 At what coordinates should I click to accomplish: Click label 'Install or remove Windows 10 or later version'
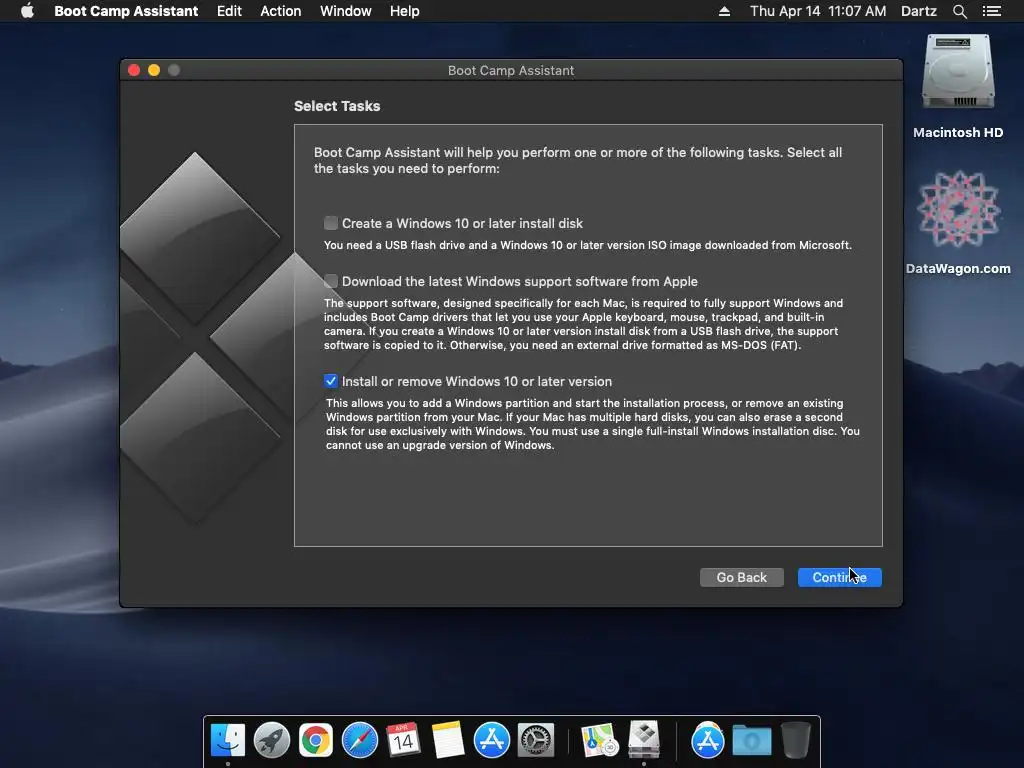point(477,381)
